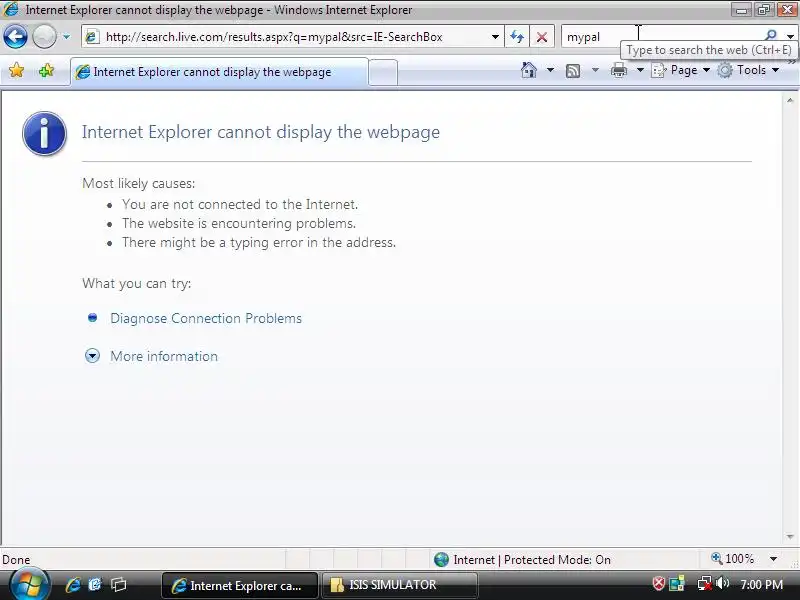Image resolution: width=800 pixels, height=600 pixels.
Task: Click the network tray icon with red X
Action: click(x=705, y=584)
